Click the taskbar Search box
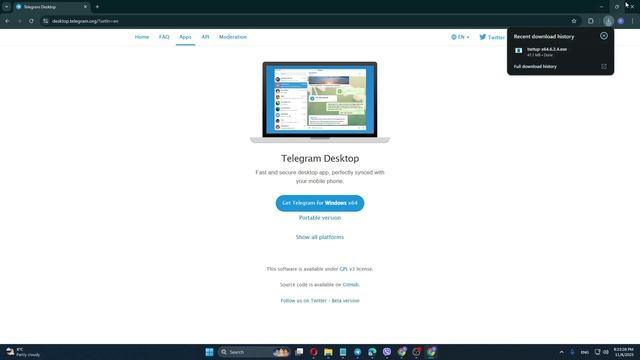This screenshot has width=640, height=360. [x=253, y=352]
